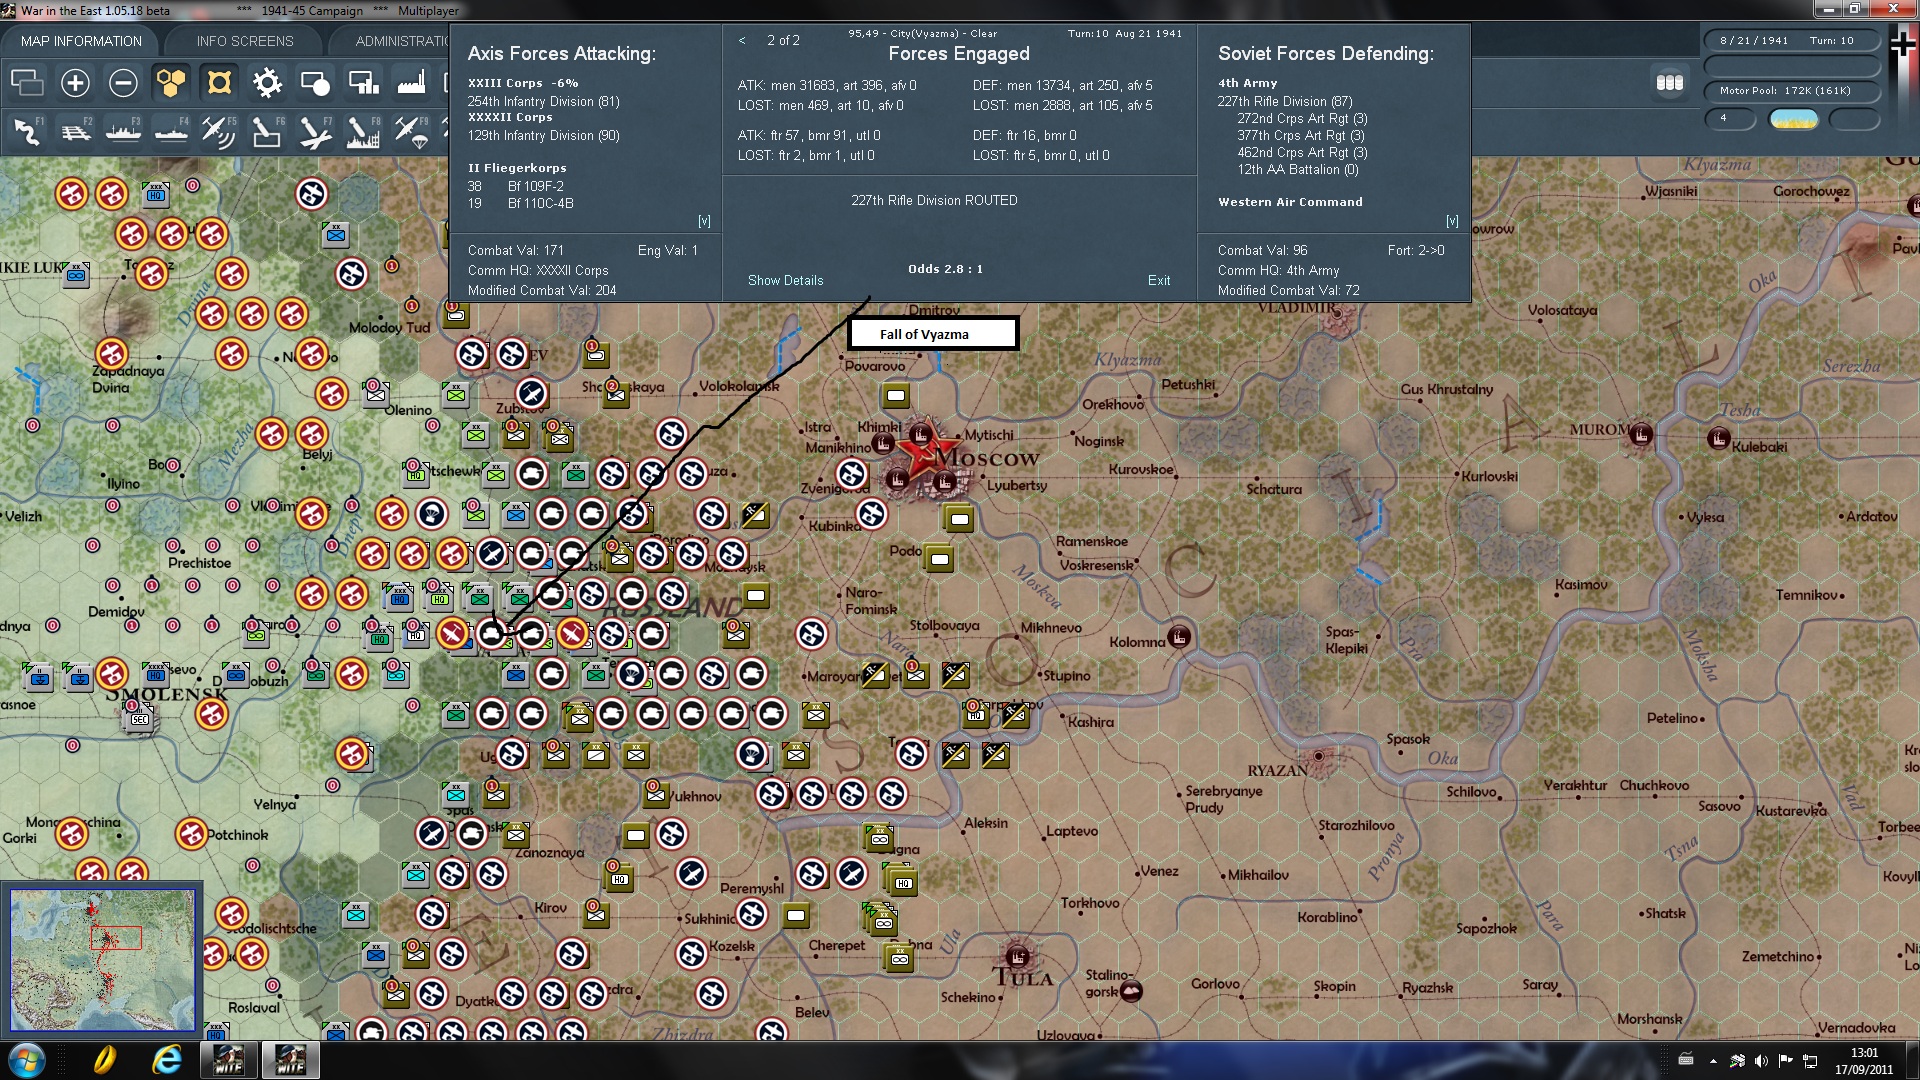Show hidden system tray icons
Image resolution: width=1920 pixels, height=1080 pixels.
[x=1713, y=1061]
